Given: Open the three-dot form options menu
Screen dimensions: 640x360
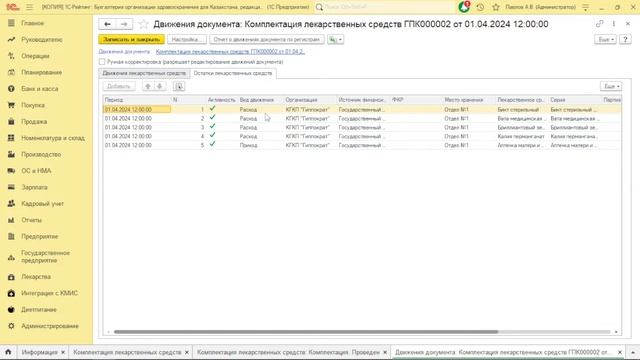Looking at the screenshot, I should (613, 24).
